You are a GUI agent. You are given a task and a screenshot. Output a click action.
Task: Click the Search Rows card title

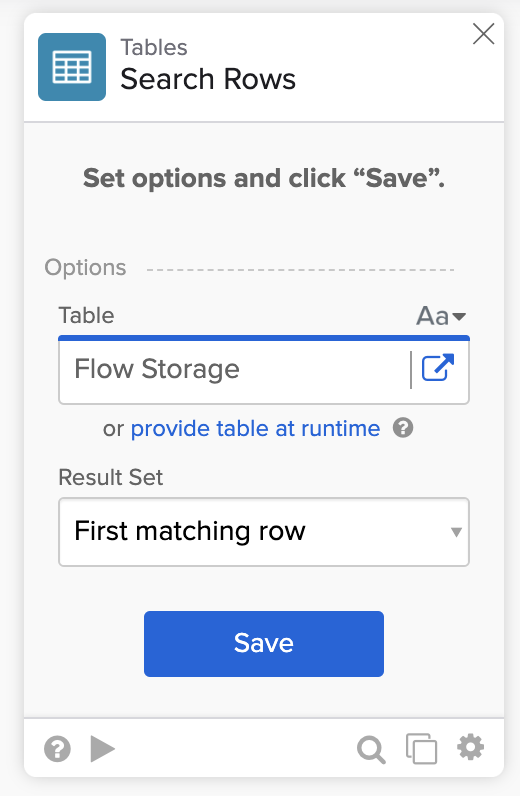[208, 79]
